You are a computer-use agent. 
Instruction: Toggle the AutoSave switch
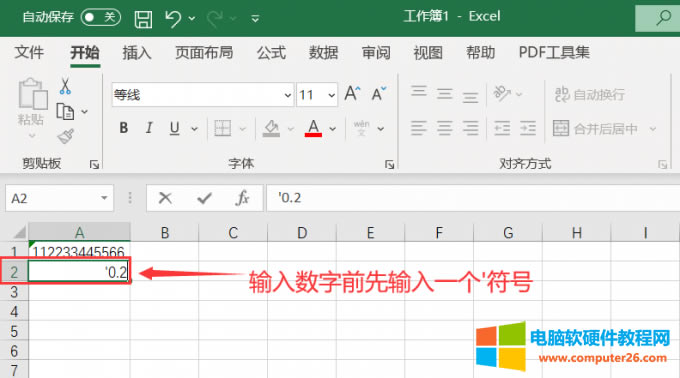(101, 17)
